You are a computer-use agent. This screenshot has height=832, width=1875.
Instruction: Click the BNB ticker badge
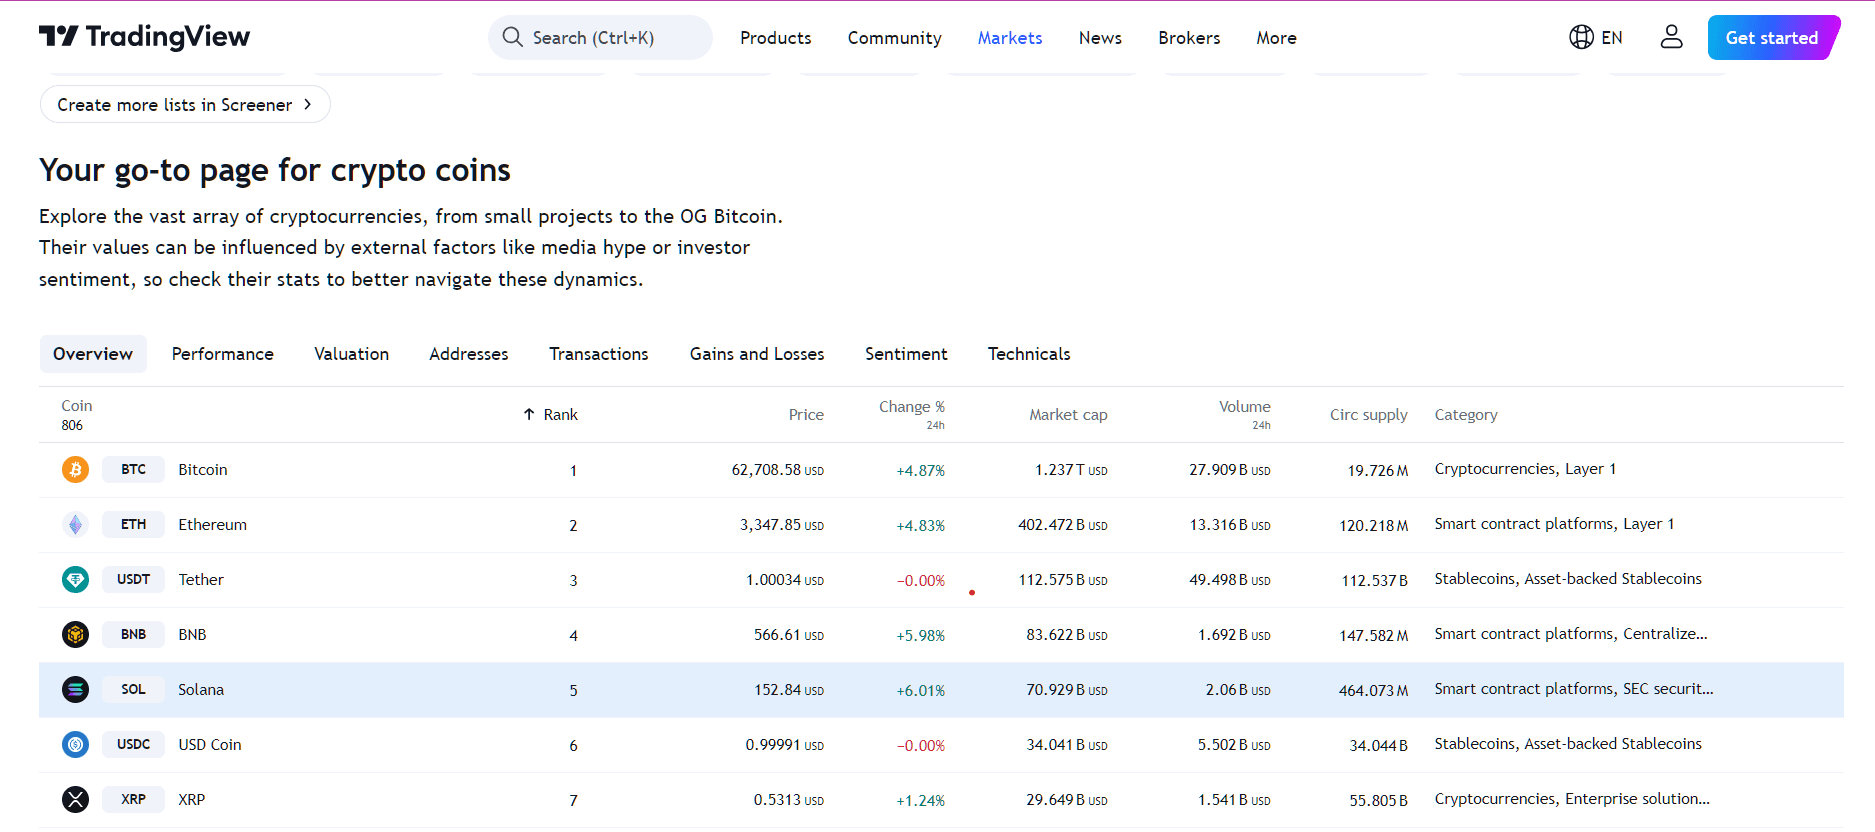(133, 635)
